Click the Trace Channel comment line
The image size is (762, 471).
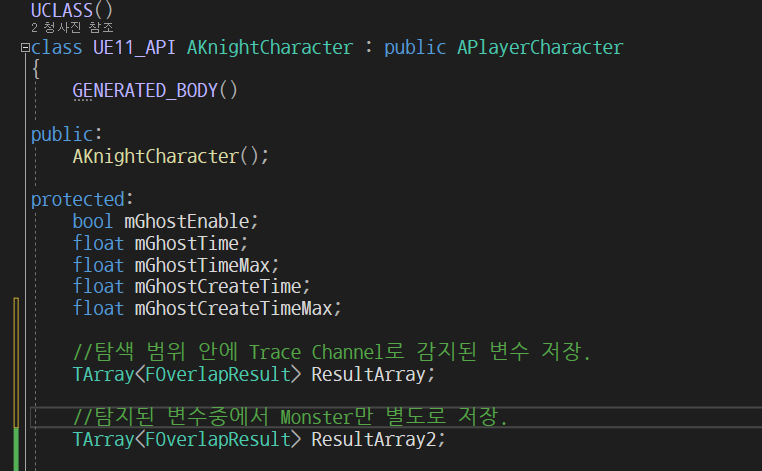[x=331, y=352]
